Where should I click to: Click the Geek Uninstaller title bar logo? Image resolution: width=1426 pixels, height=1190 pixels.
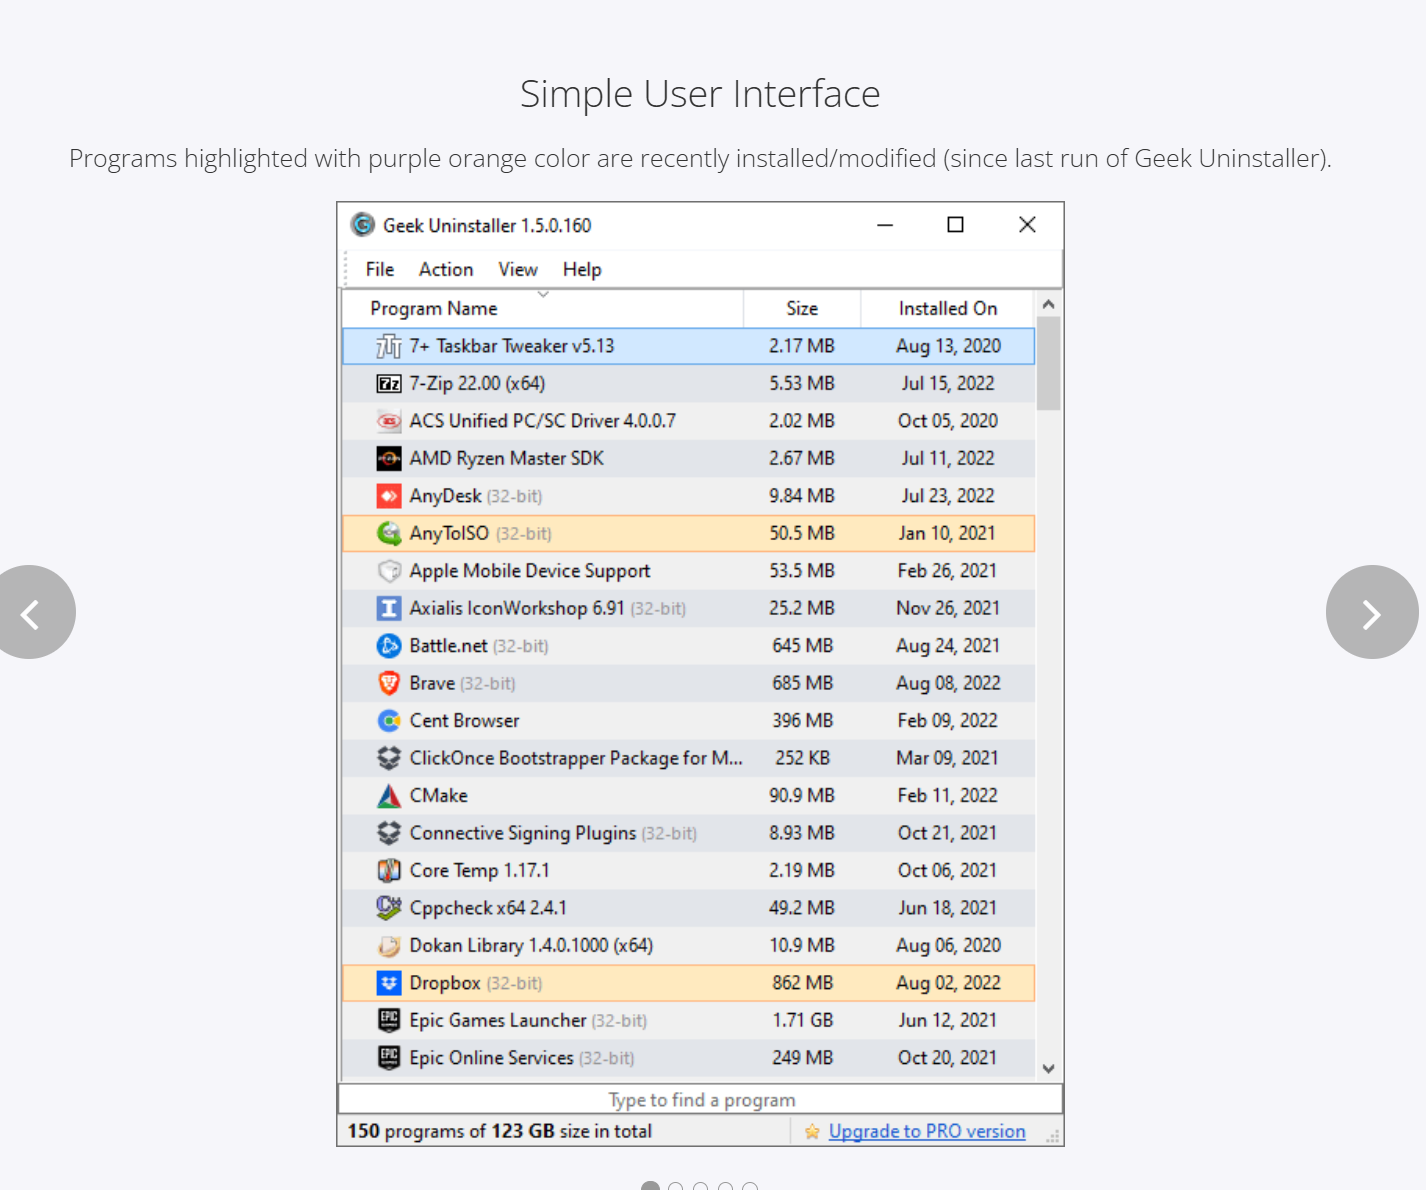point(363,225)
